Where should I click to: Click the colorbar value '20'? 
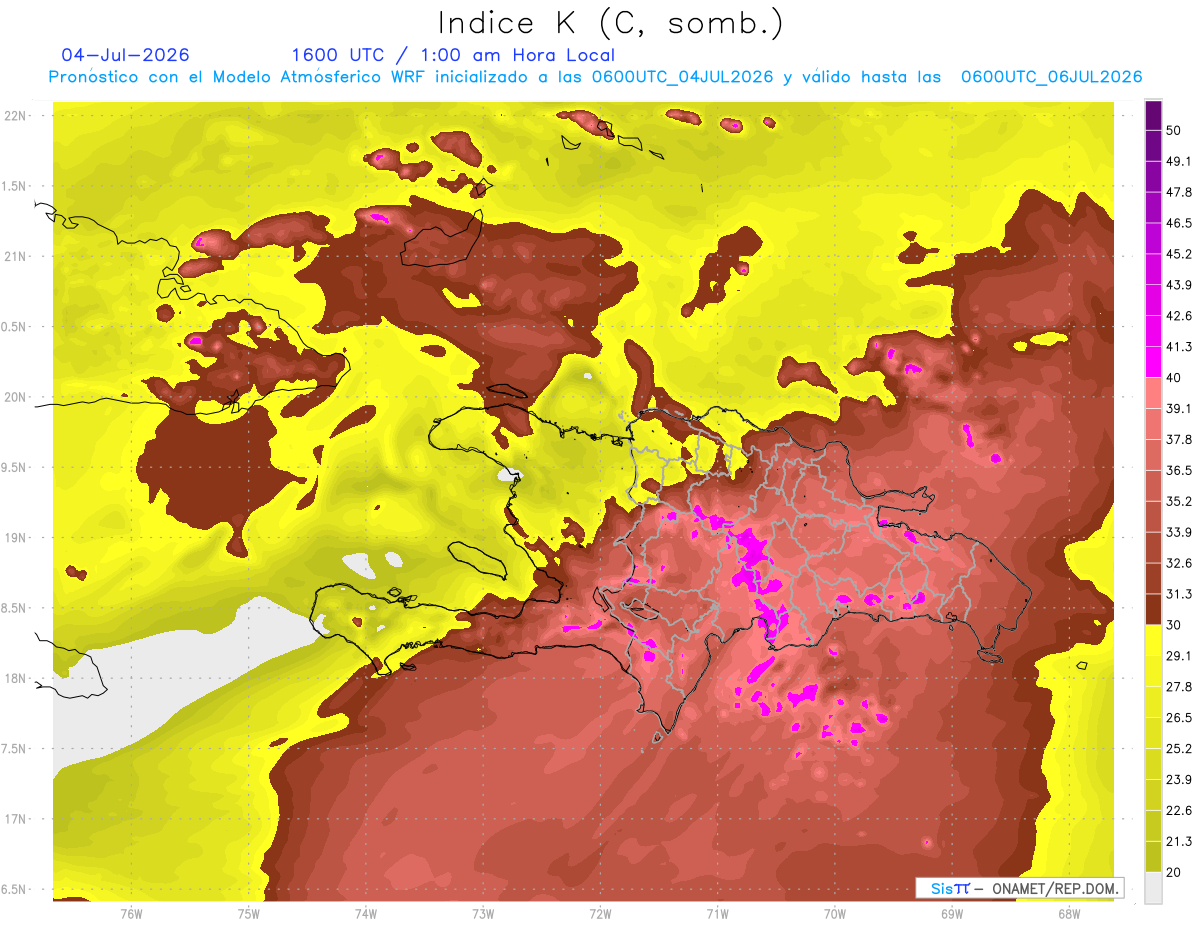tap(1175, 872)
